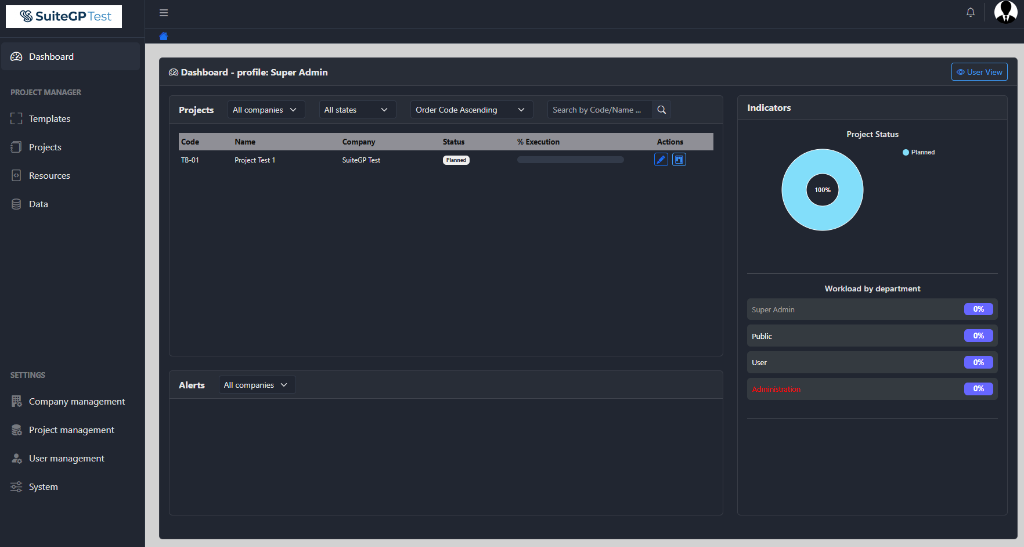Click the System sliders icon
This screenshot has width=1024, height=547.
pyautogui.click(x=16, y=487)
